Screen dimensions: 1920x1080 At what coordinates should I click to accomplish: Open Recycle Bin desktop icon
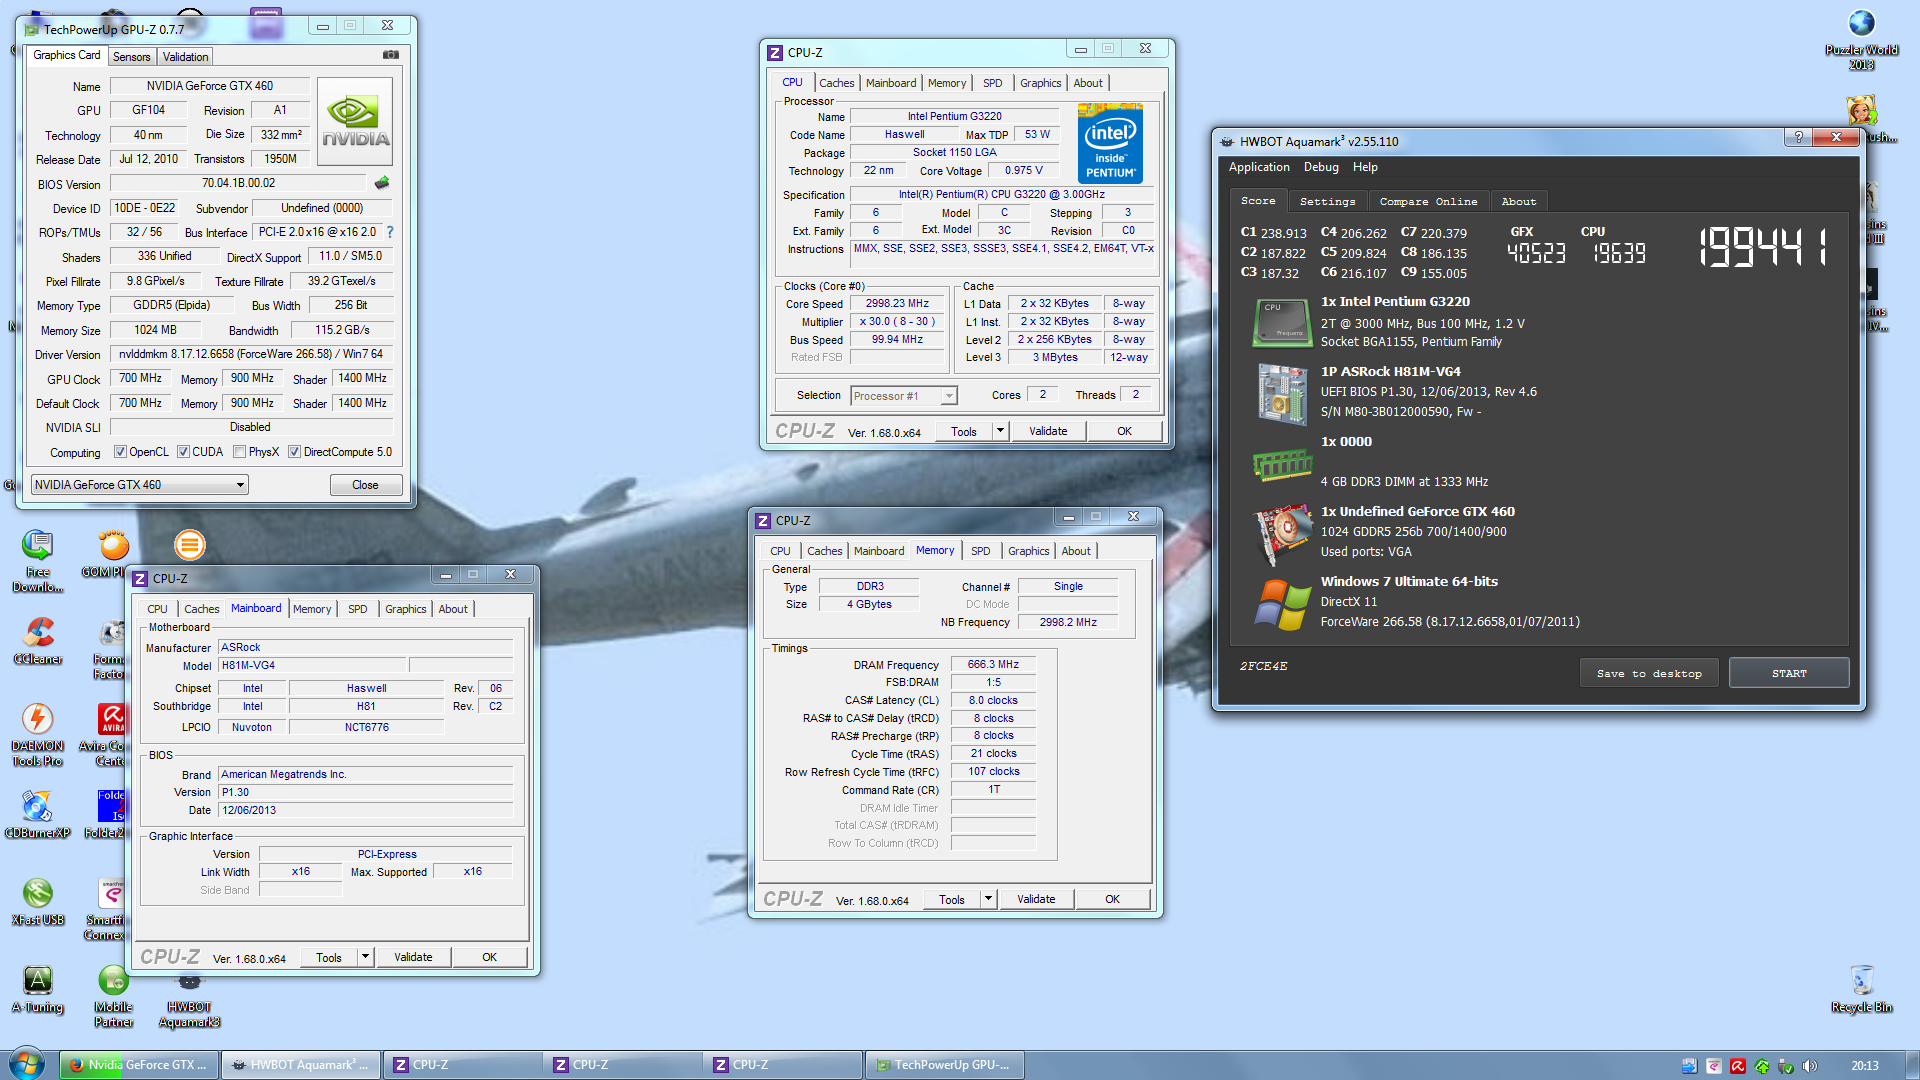coord(1861,988)
